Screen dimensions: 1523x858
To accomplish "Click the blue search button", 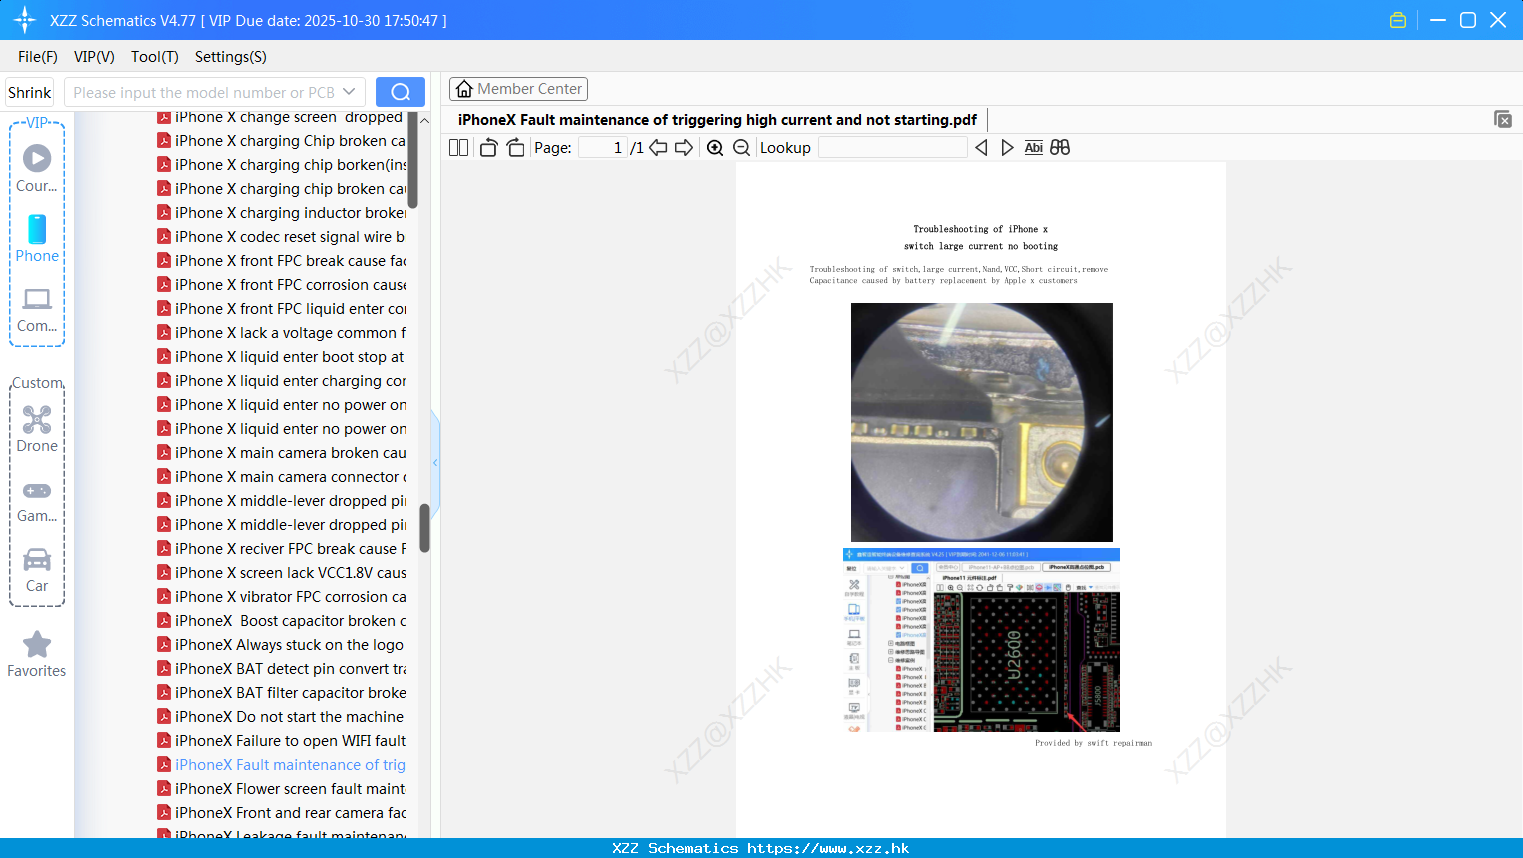I will (400, 92).
